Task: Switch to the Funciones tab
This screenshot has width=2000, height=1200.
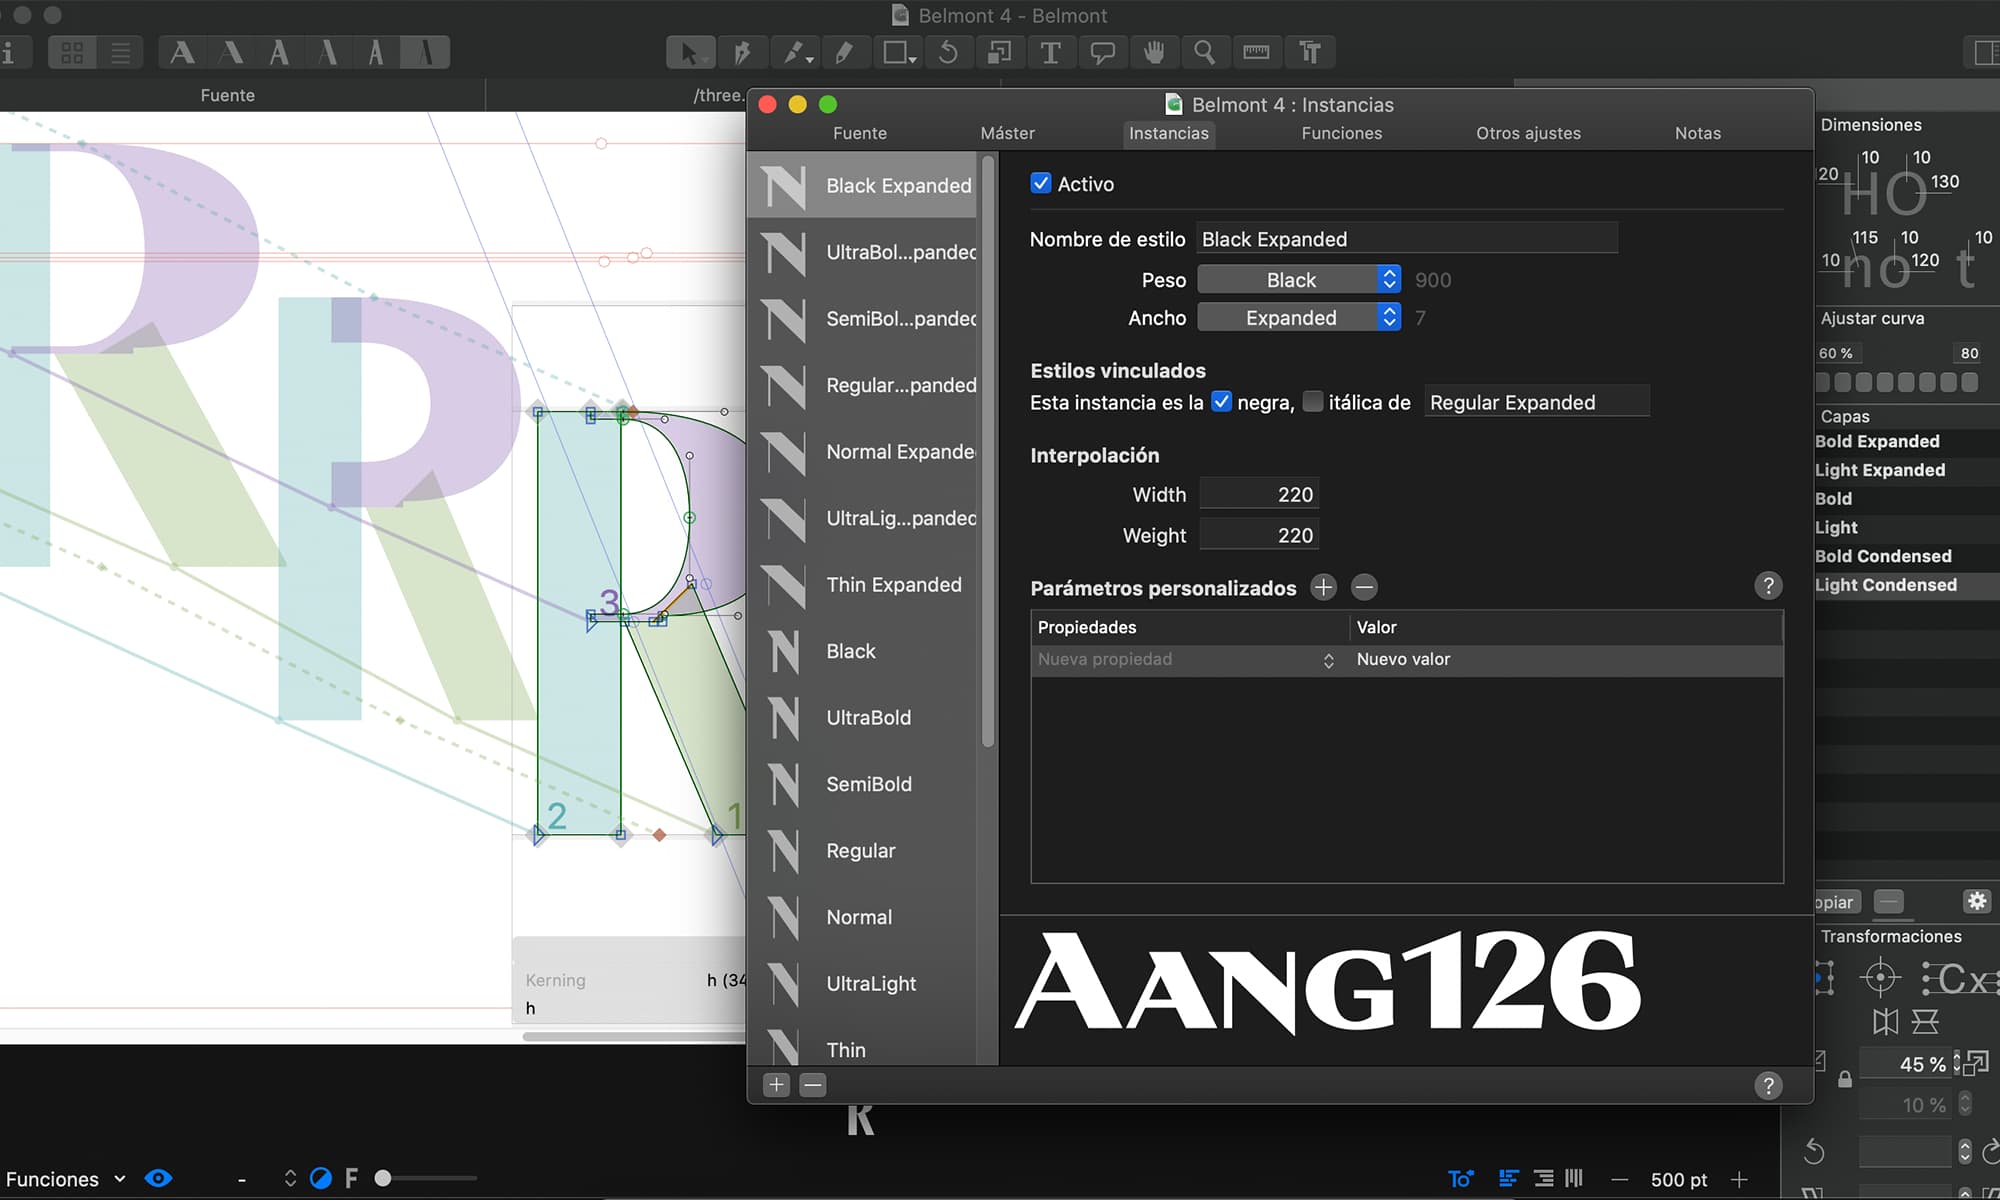Action: tap(1341, 133)
